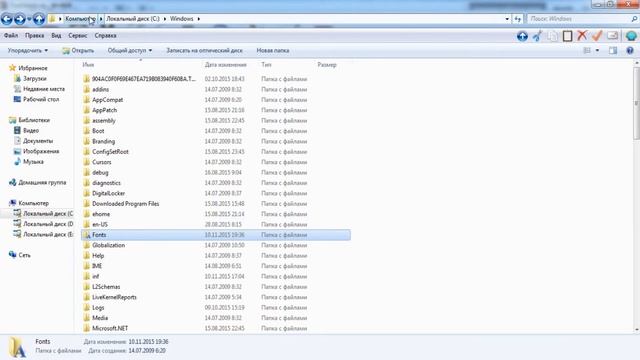Screen dimensions: 640x360
Task: Select the Globalization folder
Action: click(x=108, y=245)
